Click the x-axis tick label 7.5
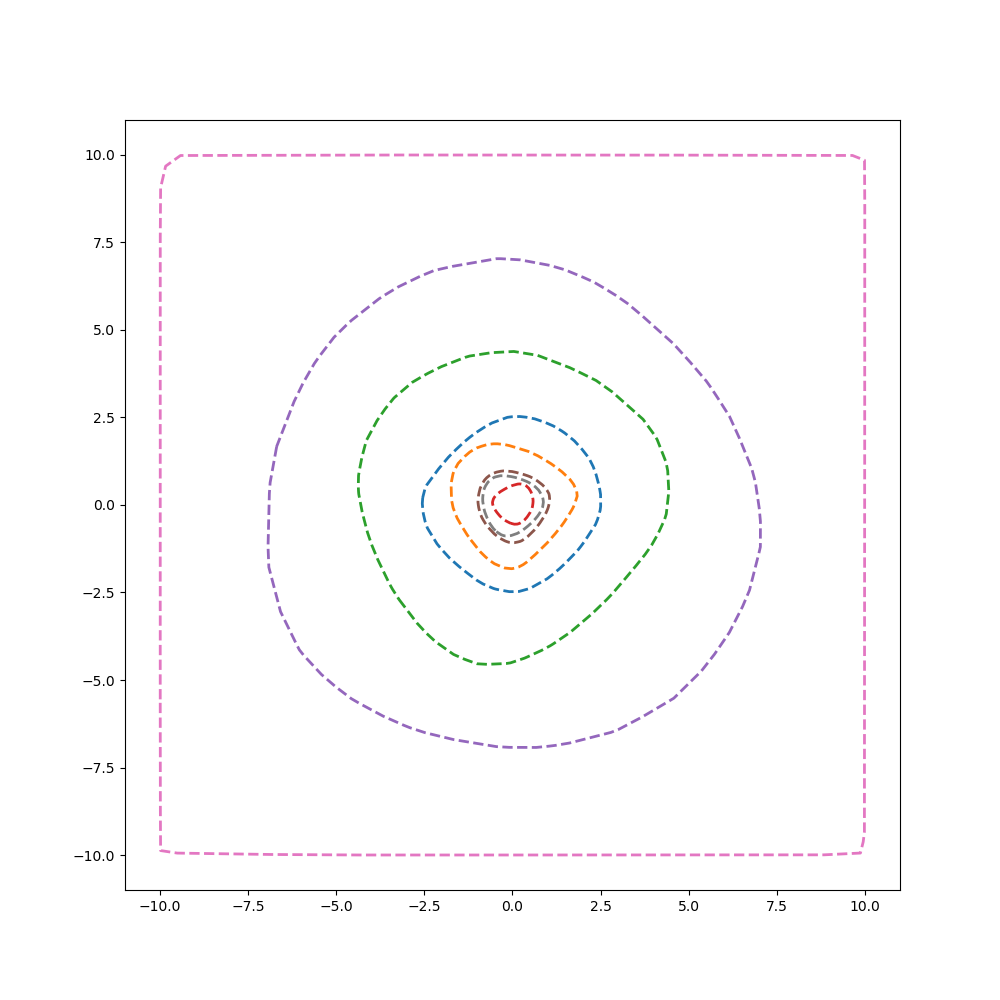 [777, 906]
